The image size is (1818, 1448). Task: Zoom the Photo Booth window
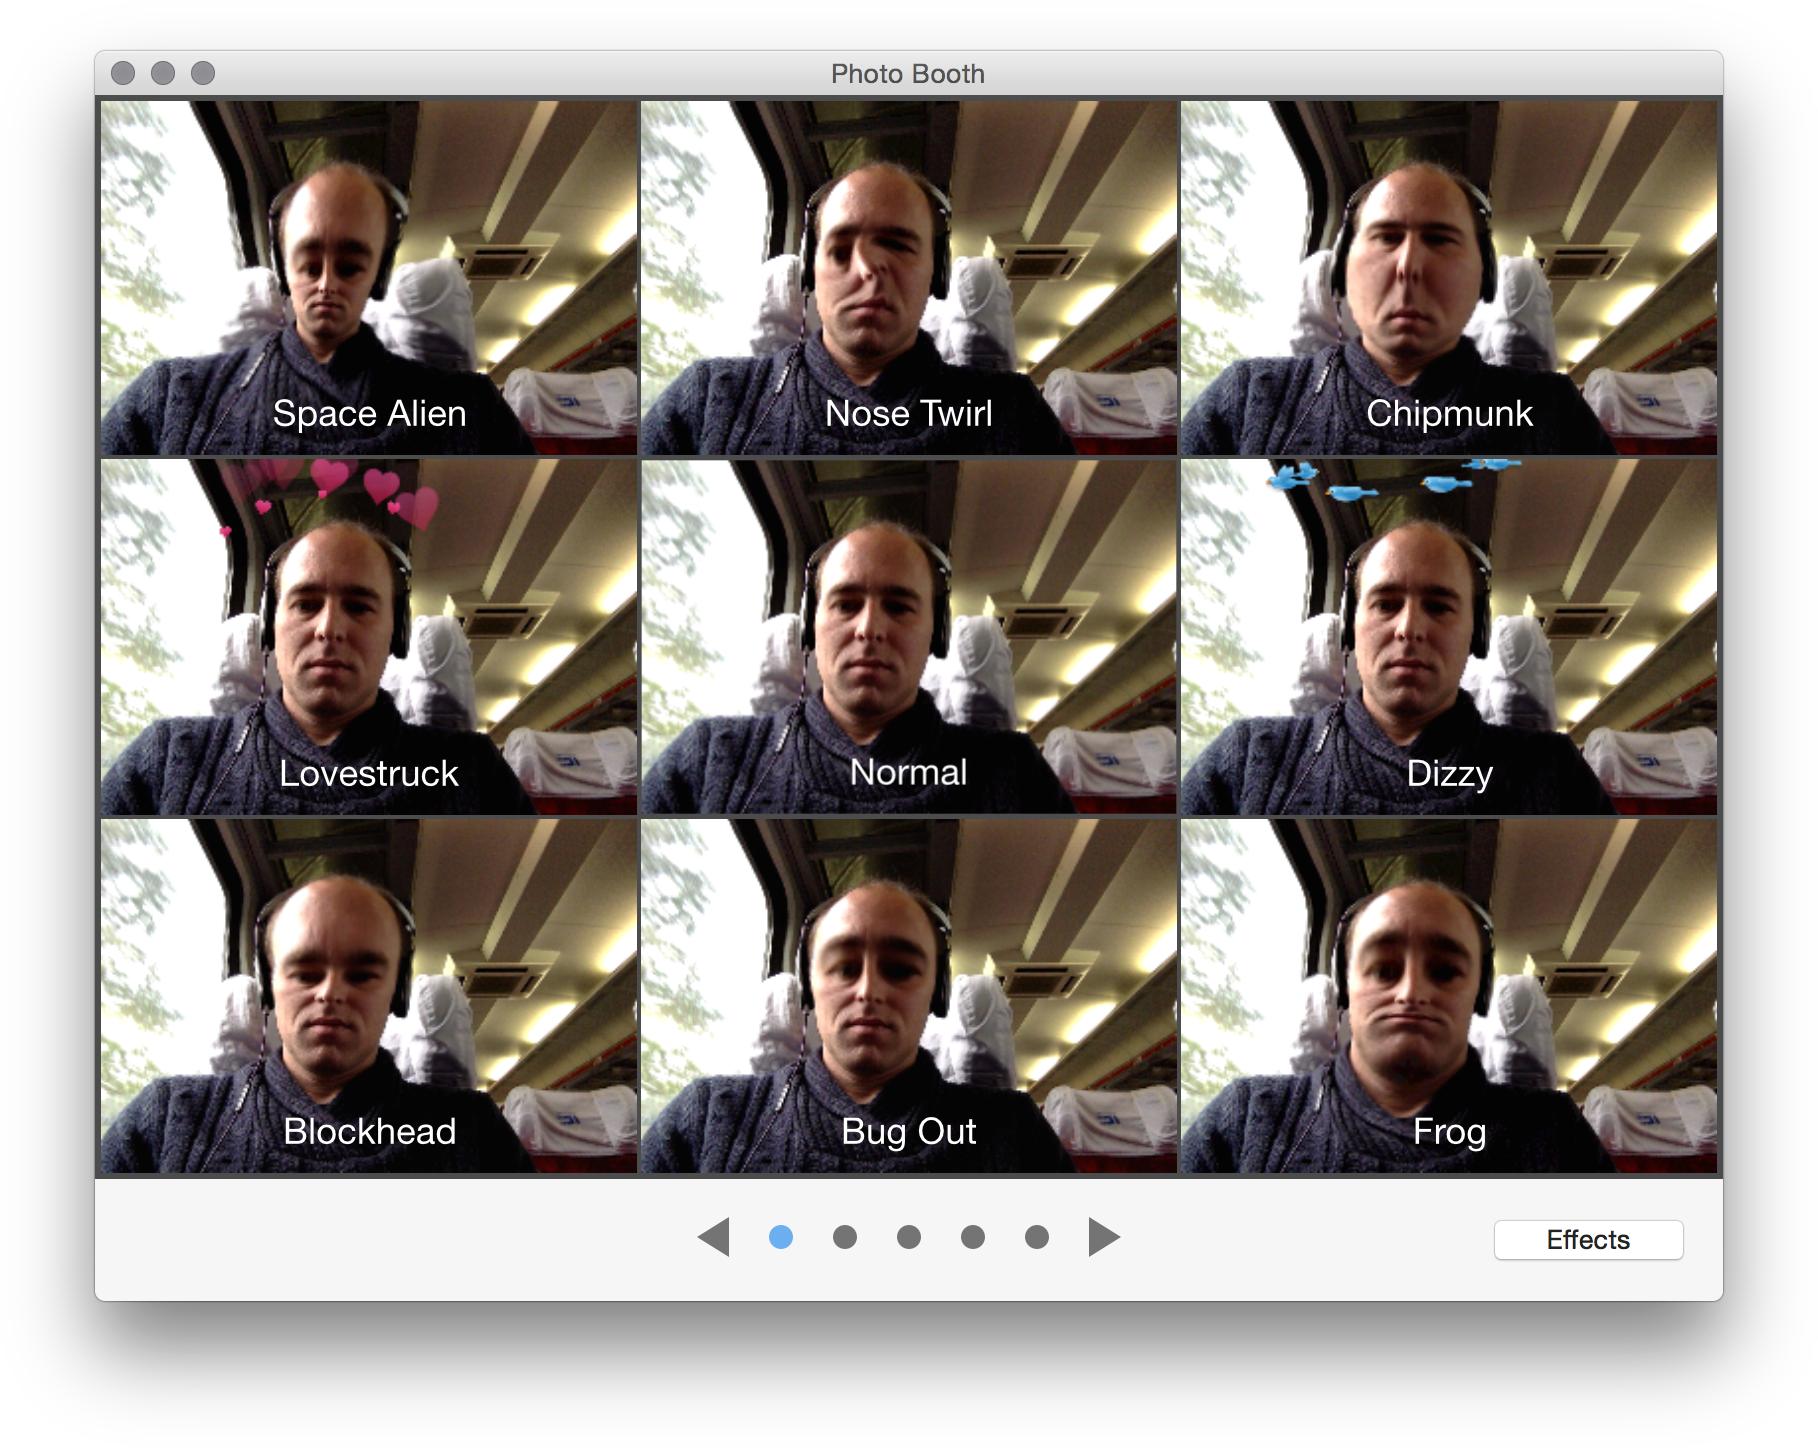coord(203,73)
